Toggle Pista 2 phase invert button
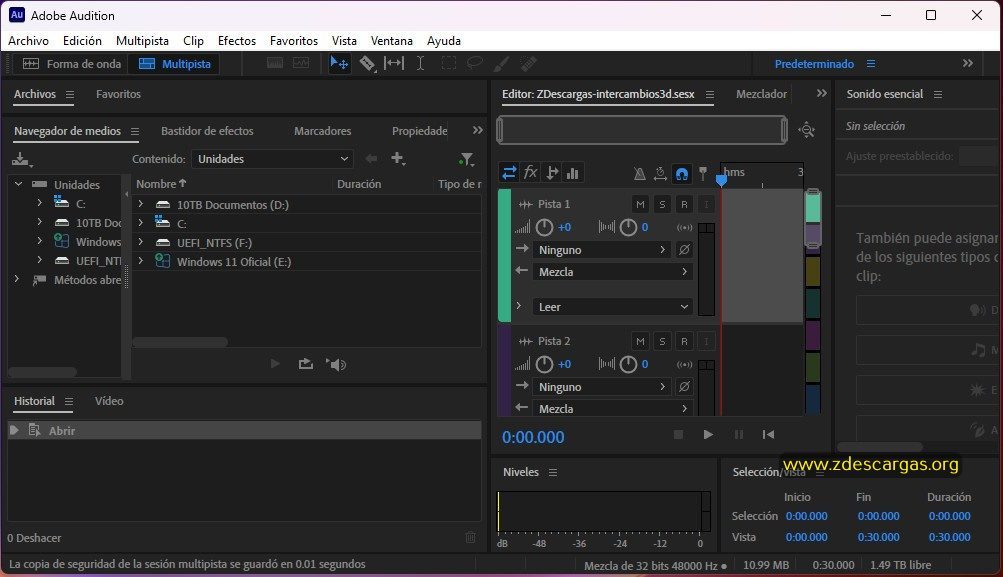The width and height of the screenshot is (1003, 577). point(684,386)
